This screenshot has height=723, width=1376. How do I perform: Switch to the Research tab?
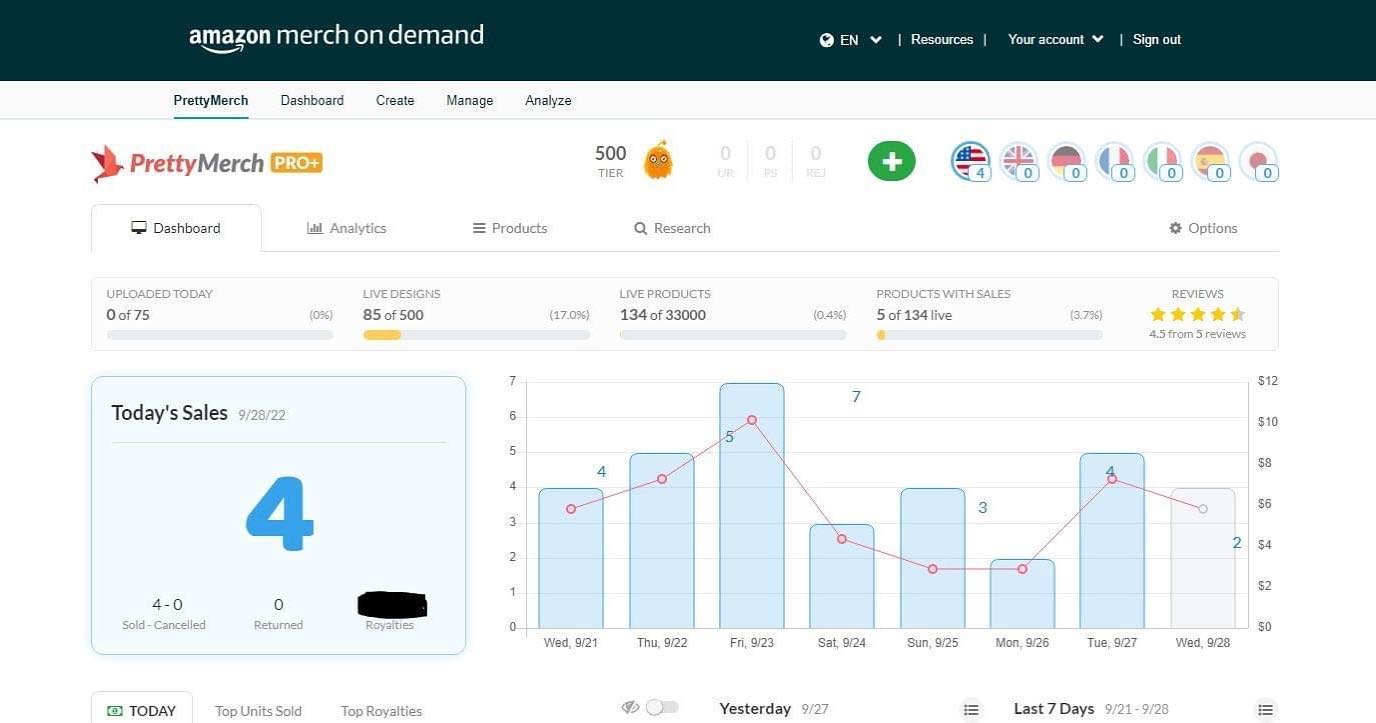tap(672, 228)
